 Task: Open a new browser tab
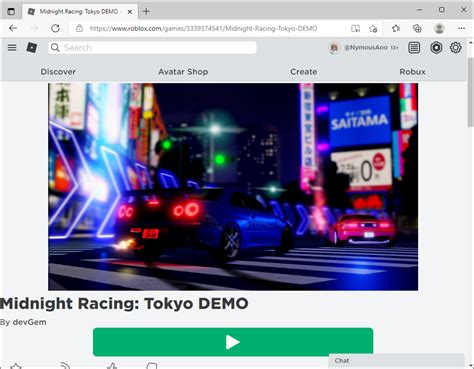tap(146, 12)
